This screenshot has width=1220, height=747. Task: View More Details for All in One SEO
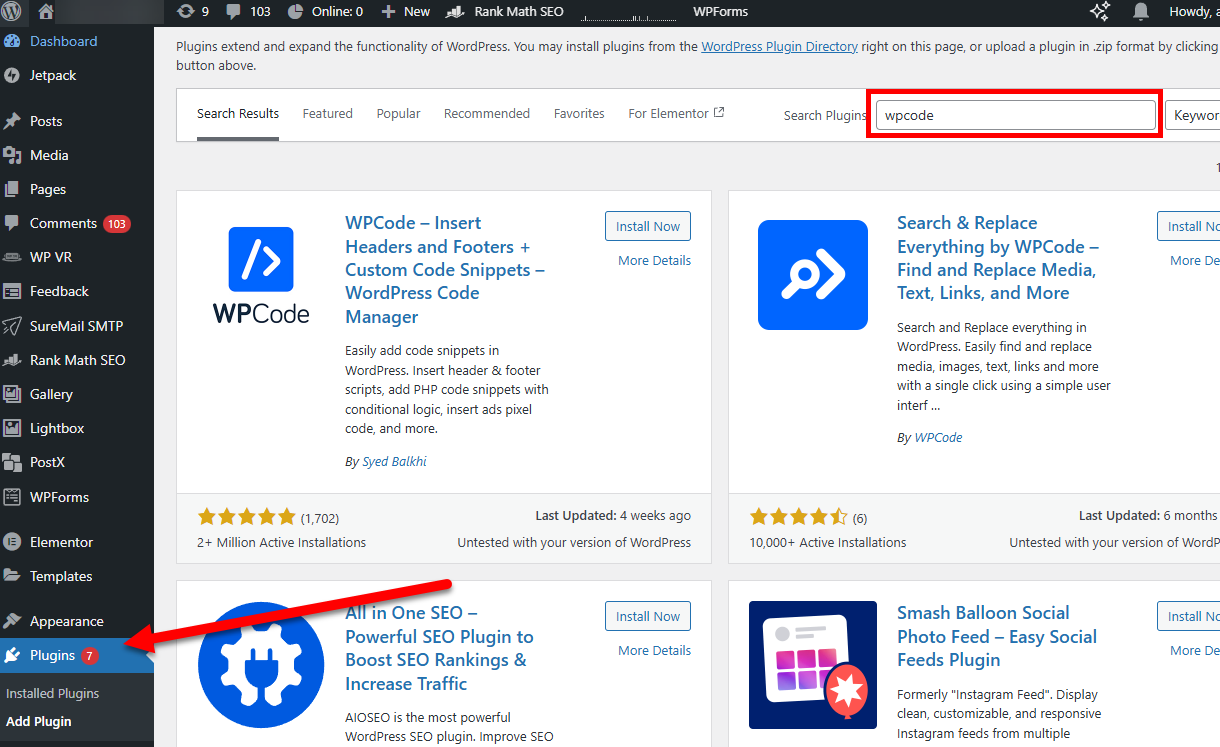pos(654,650)
